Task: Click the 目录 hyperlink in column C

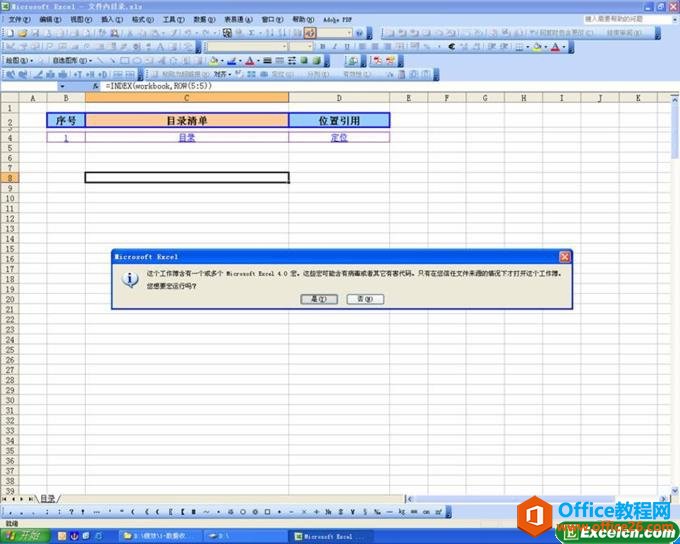Action: [x=187, y=138]
